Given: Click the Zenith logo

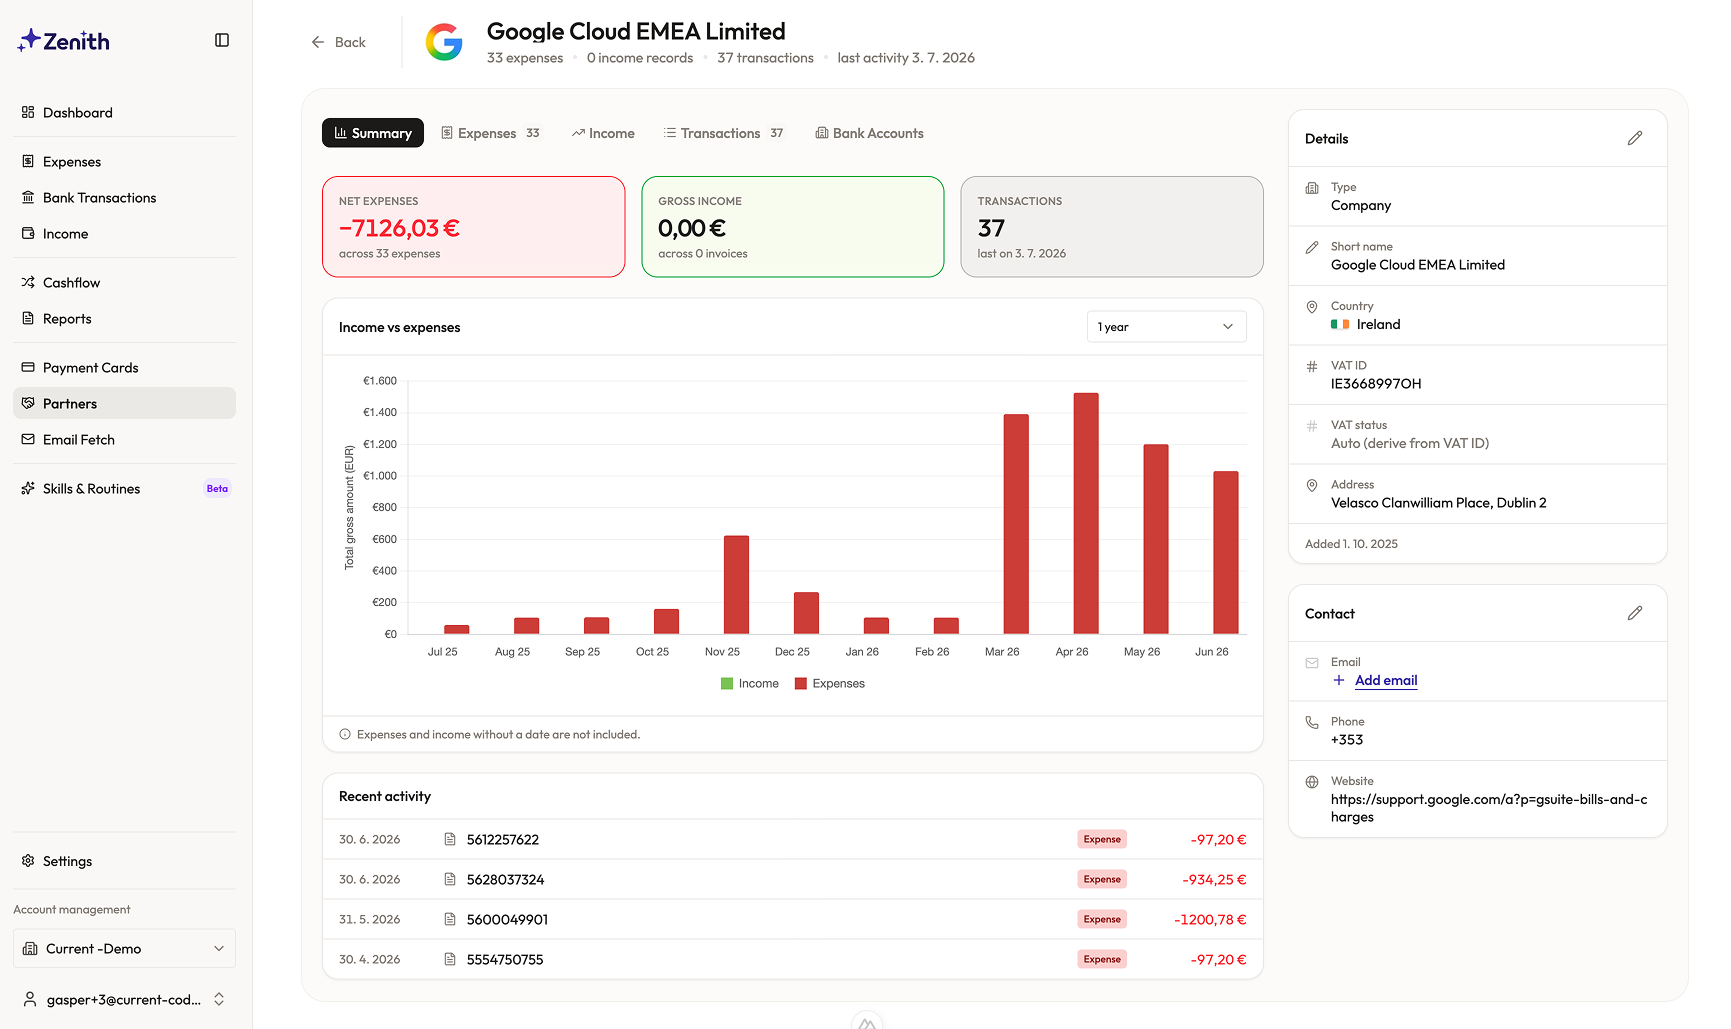Looking at the screenshot, I should point(63,41).
